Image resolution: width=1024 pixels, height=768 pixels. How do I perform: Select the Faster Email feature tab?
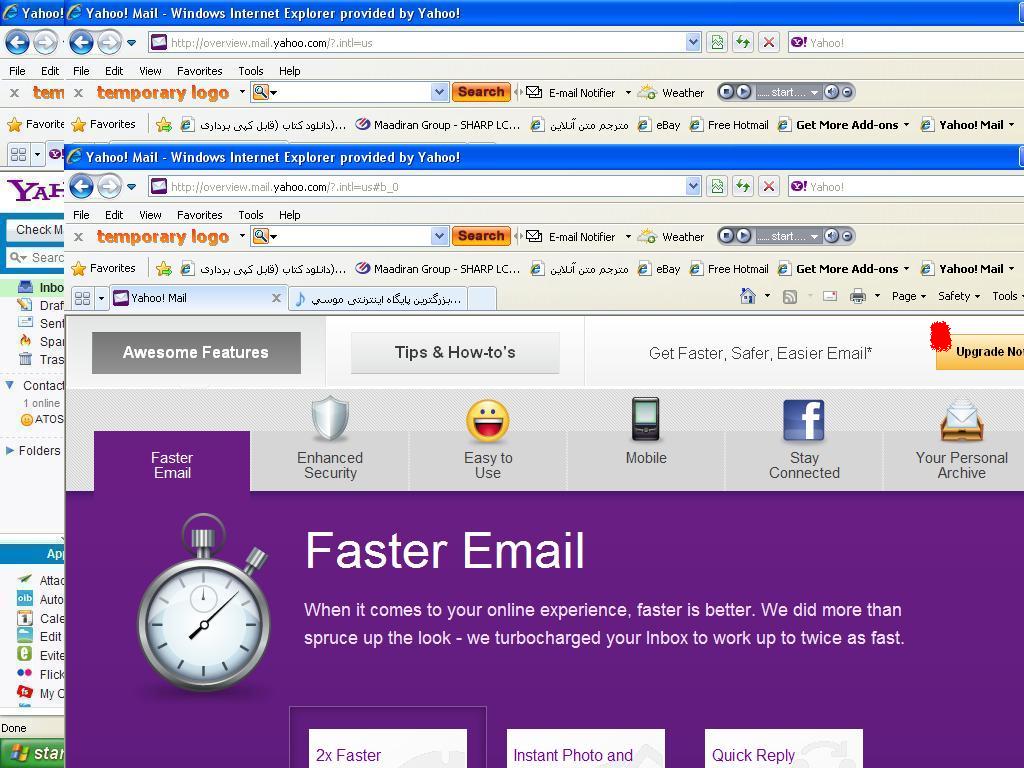pyautogui.click(x=172, y=460)
